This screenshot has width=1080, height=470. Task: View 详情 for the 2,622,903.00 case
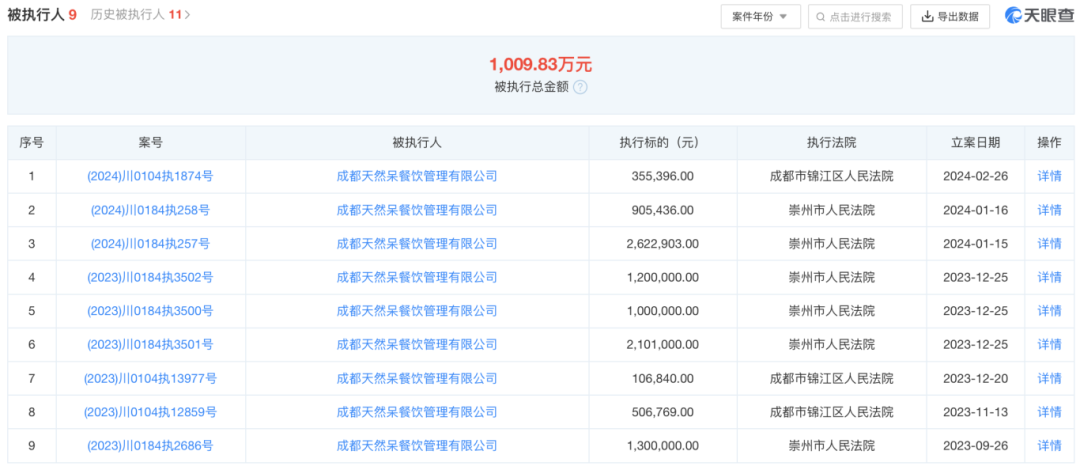(1049, 243)
